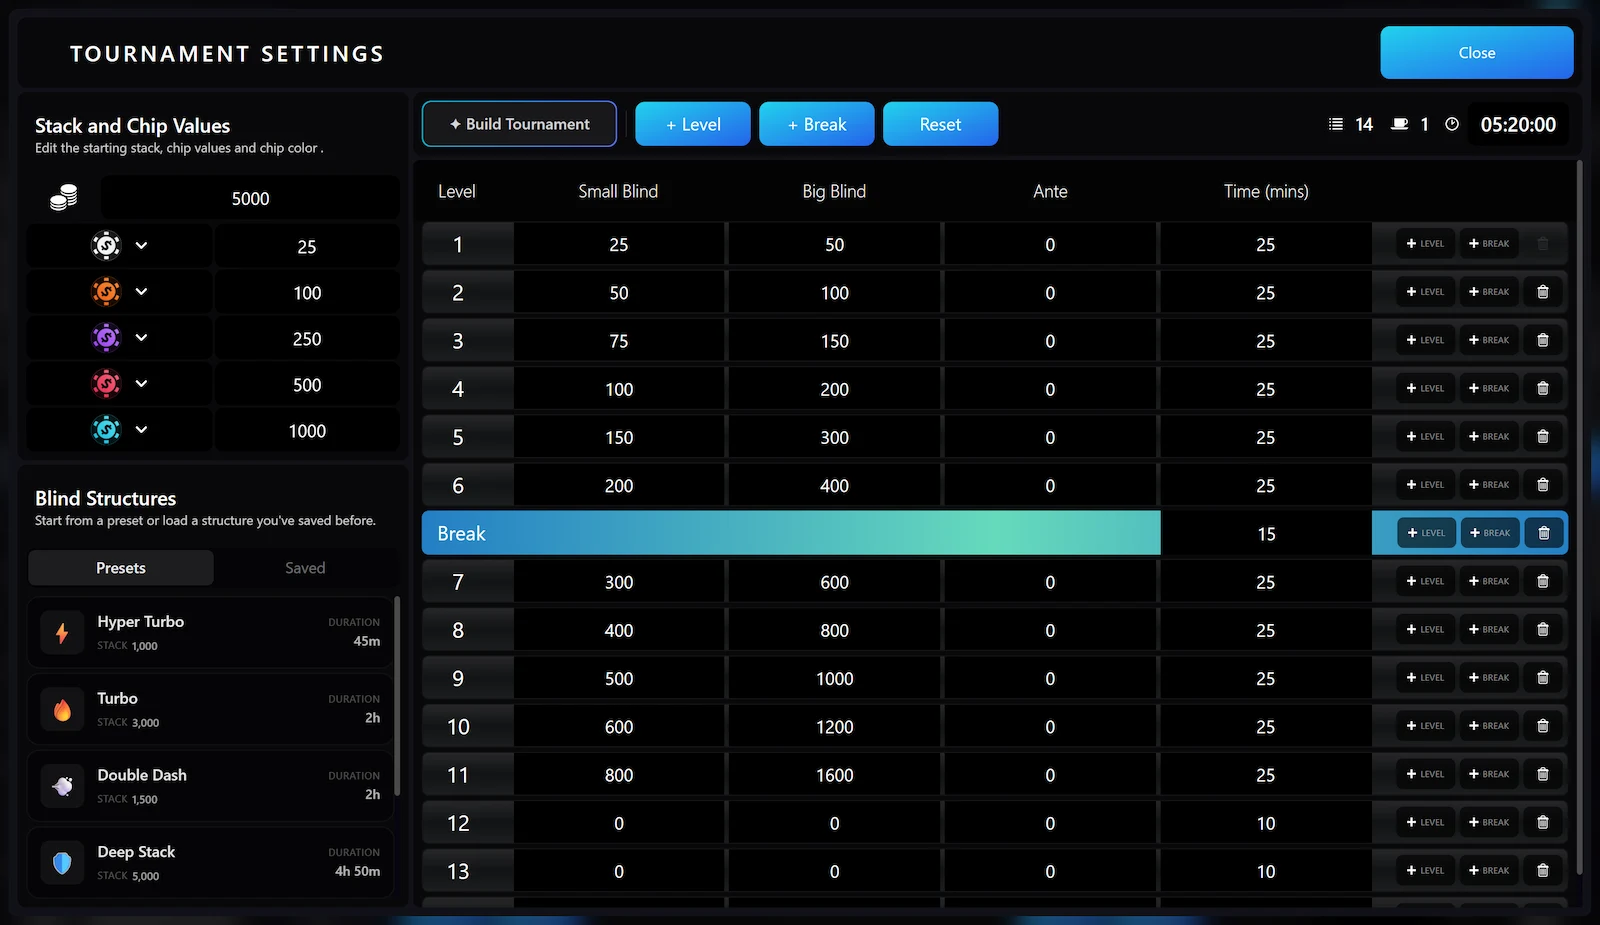The width and height of the screenshot is (1600, 925).
Task: Click the levels count list icon
Action: [x=1336, y=124]
